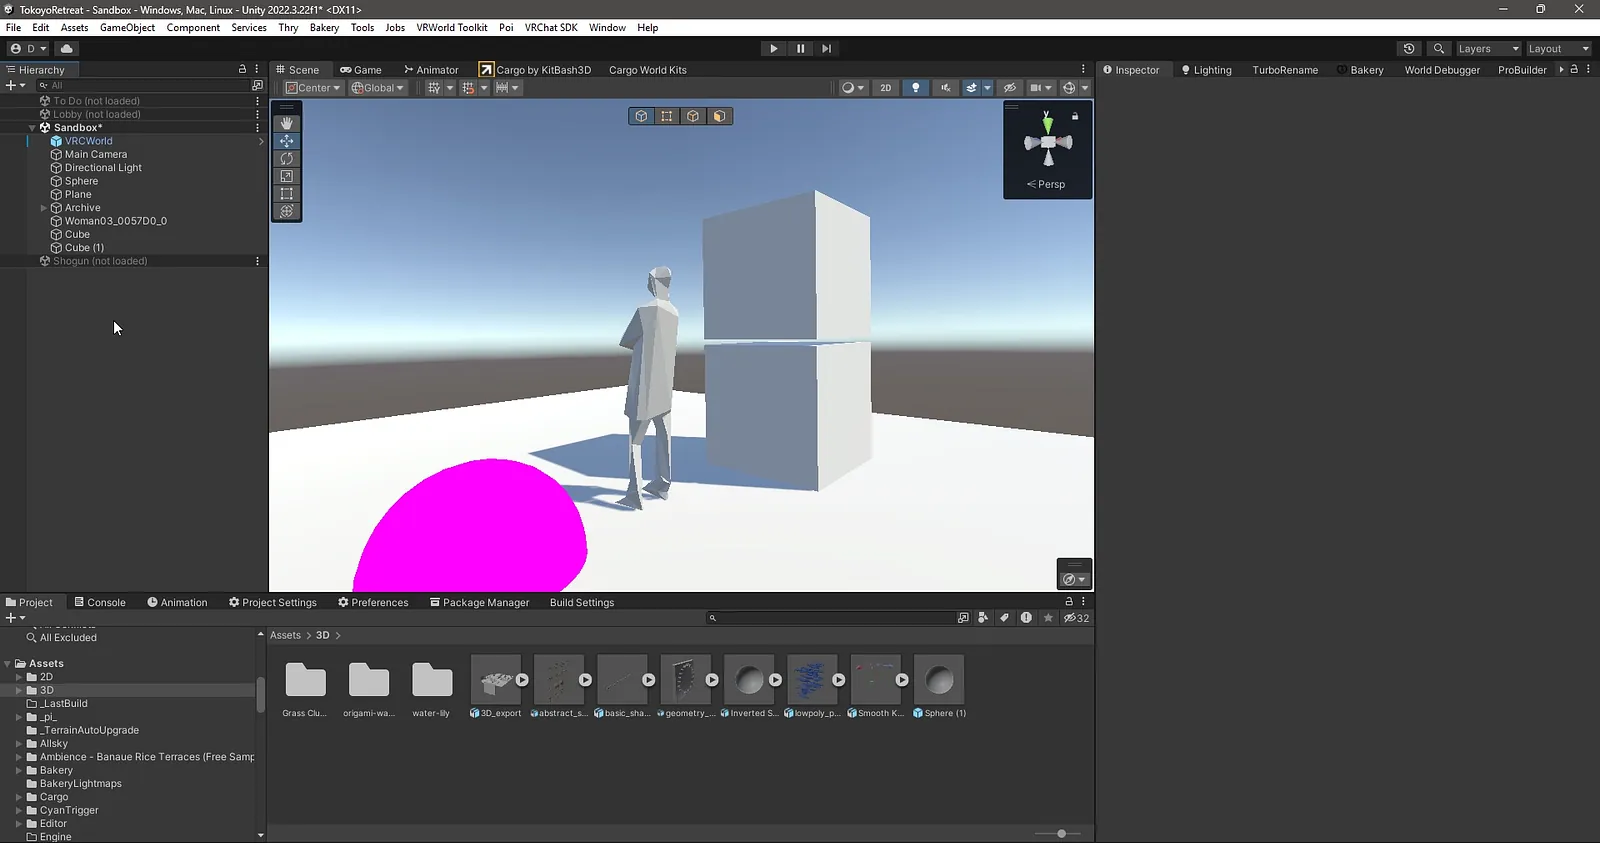The height and width of the screenshot is (843, 1600).
Task: Open the global search magnifier
Action: point(1439,48)
